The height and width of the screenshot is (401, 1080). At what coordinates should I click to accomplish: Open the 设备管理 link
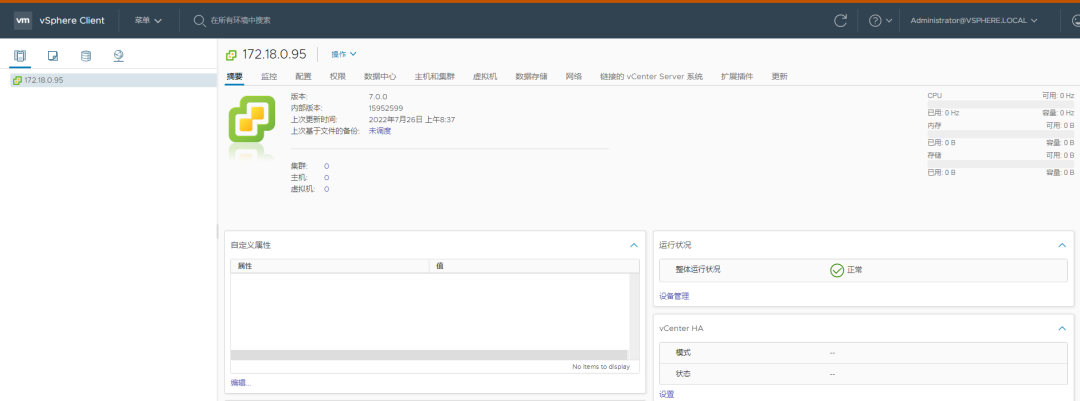(x=674, y=296)
